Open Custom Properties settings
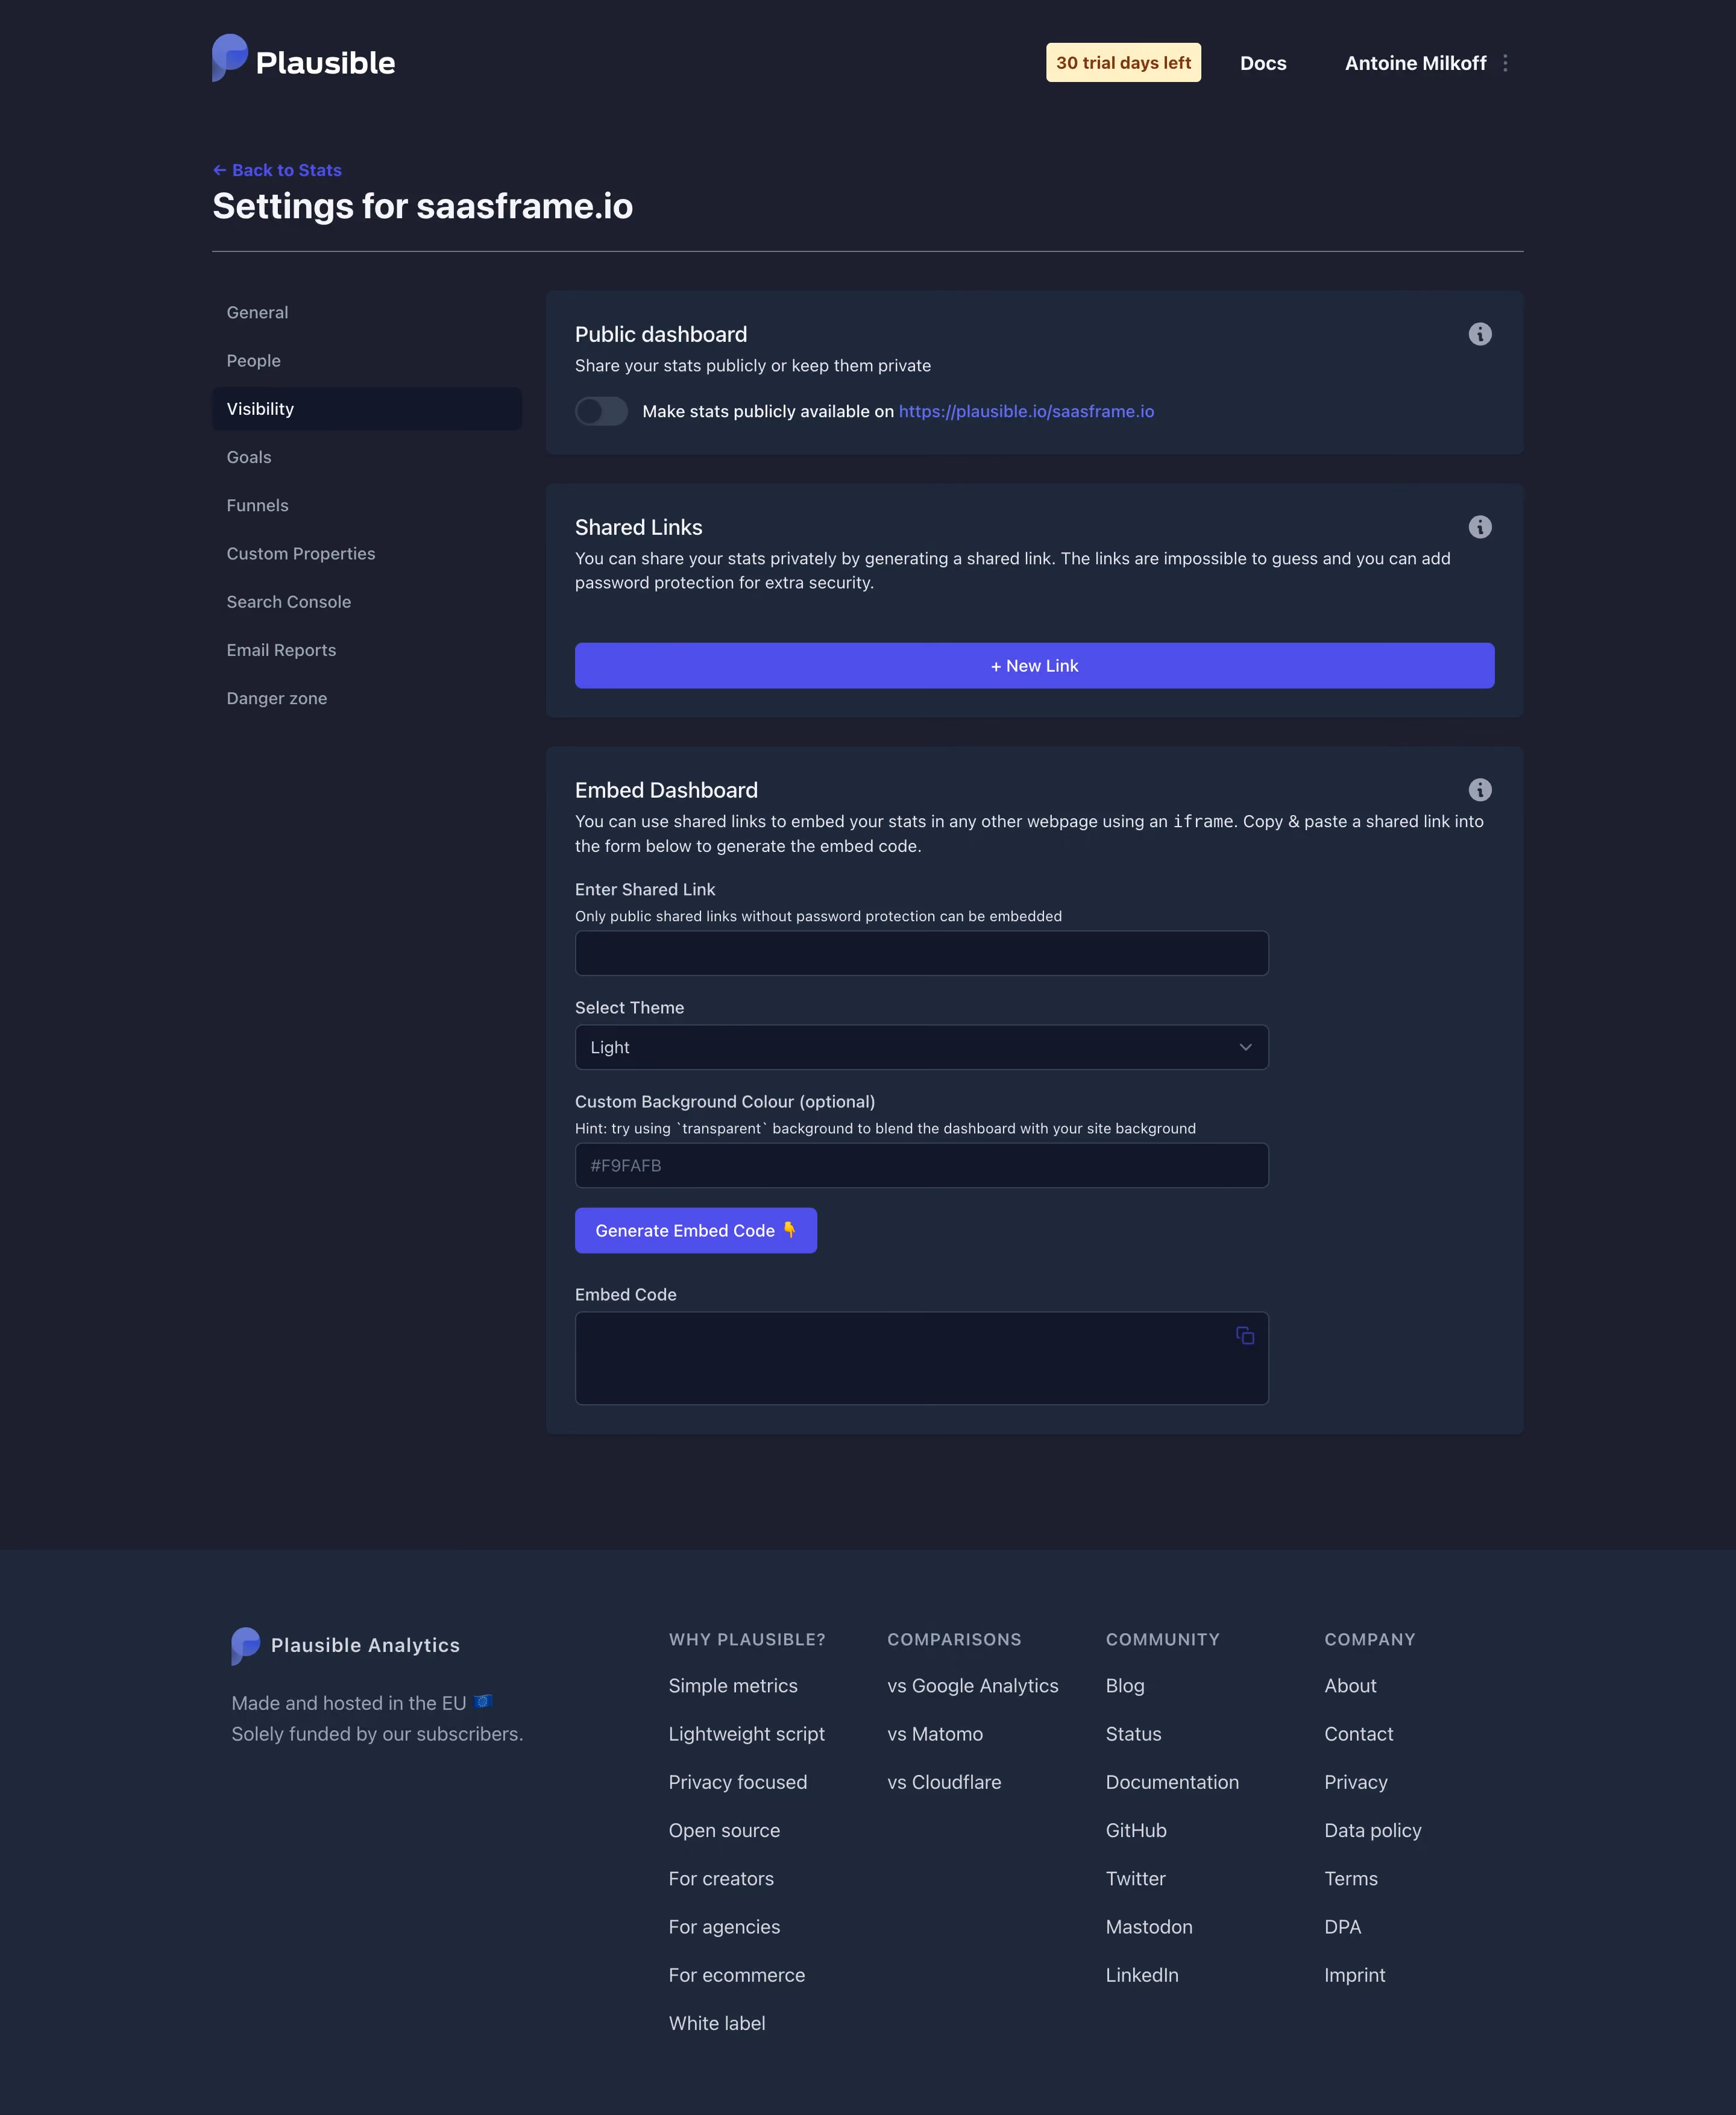The image size is (1736, 2115). tap(367, 554)
